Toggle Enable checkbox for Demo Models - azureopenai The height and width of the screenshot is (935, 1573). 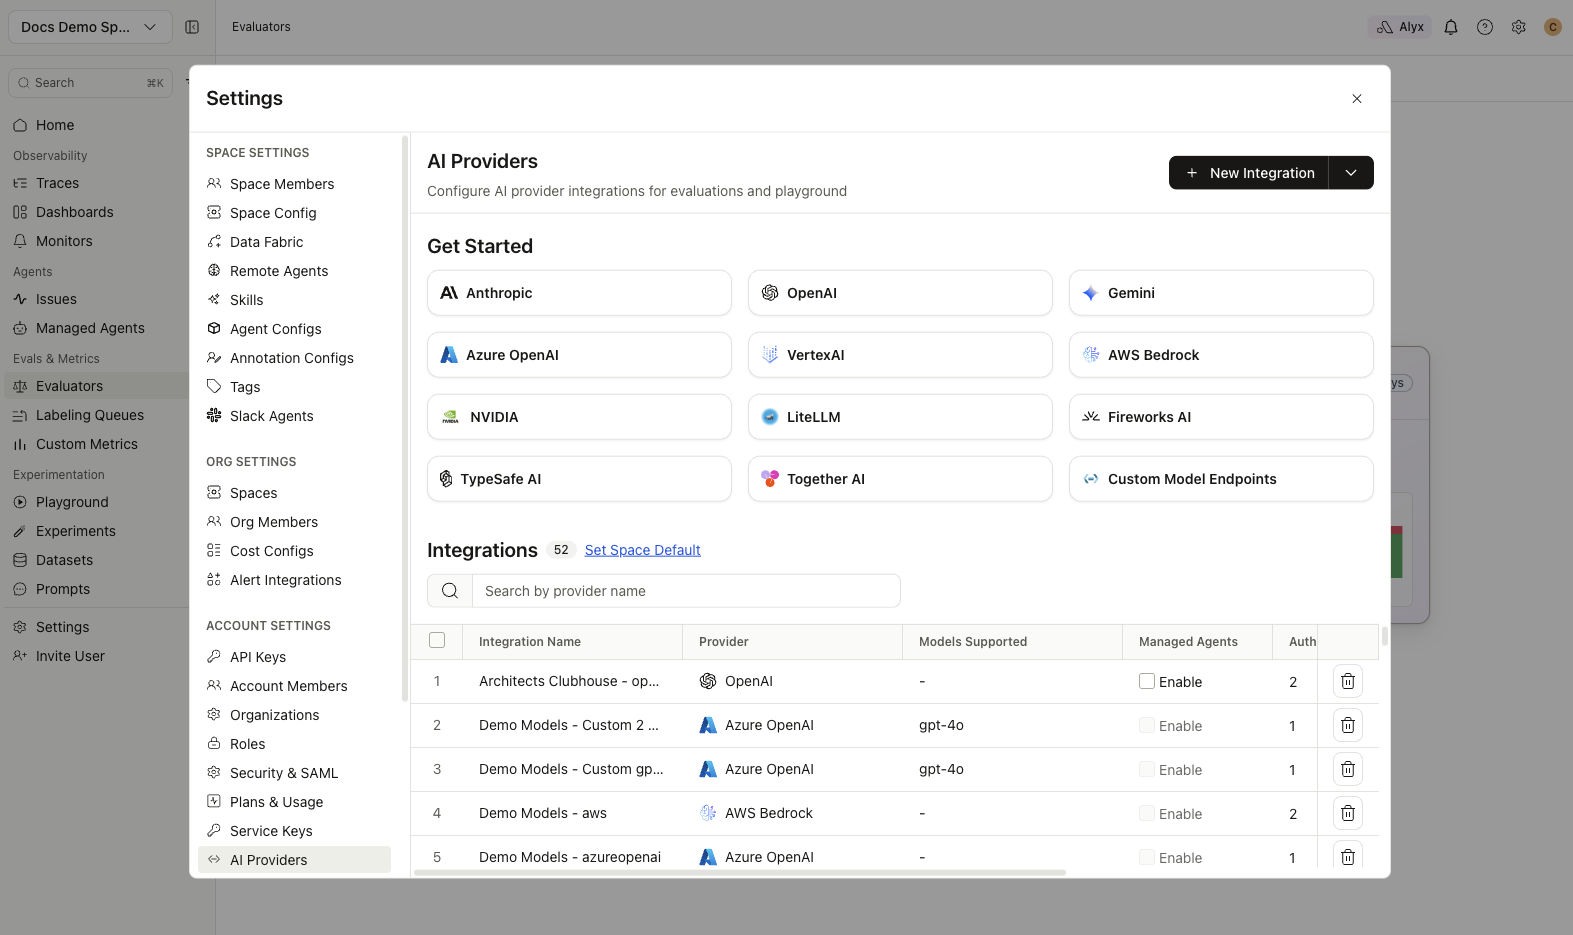(x=1147, y=857)
